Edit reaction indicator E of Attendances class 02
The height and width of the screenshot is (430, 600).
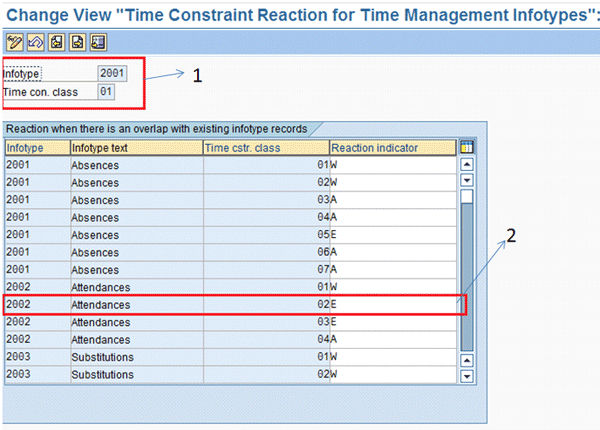tap(393, 305)
